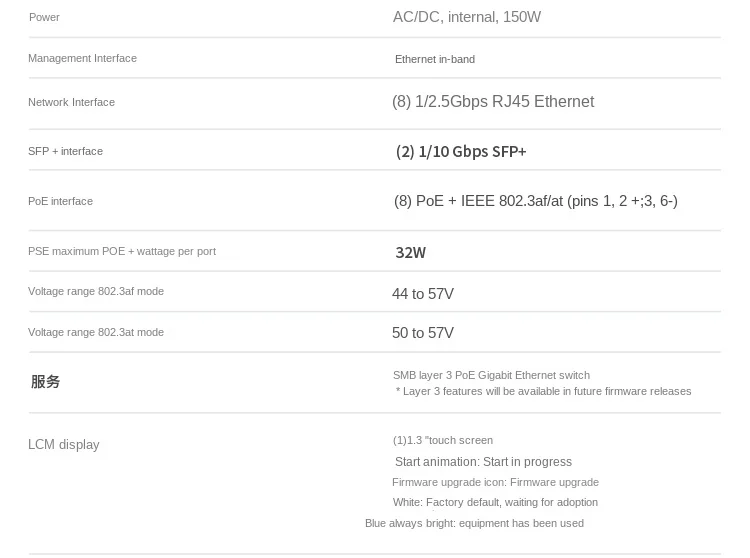Image resolution: width=750 pixels, height=558 pixels.
Task: Select the Firmware upgrade icon description line
Action: 495,482
